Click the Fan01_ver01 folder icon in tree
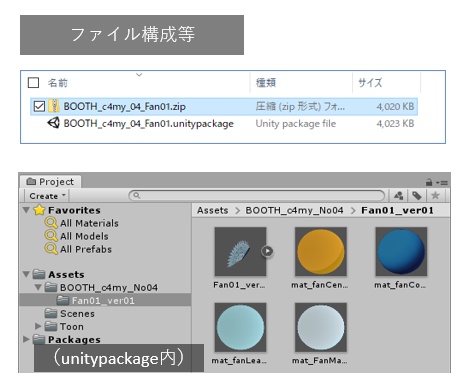This screenshot has height=384, width=471. click(63, 300)
